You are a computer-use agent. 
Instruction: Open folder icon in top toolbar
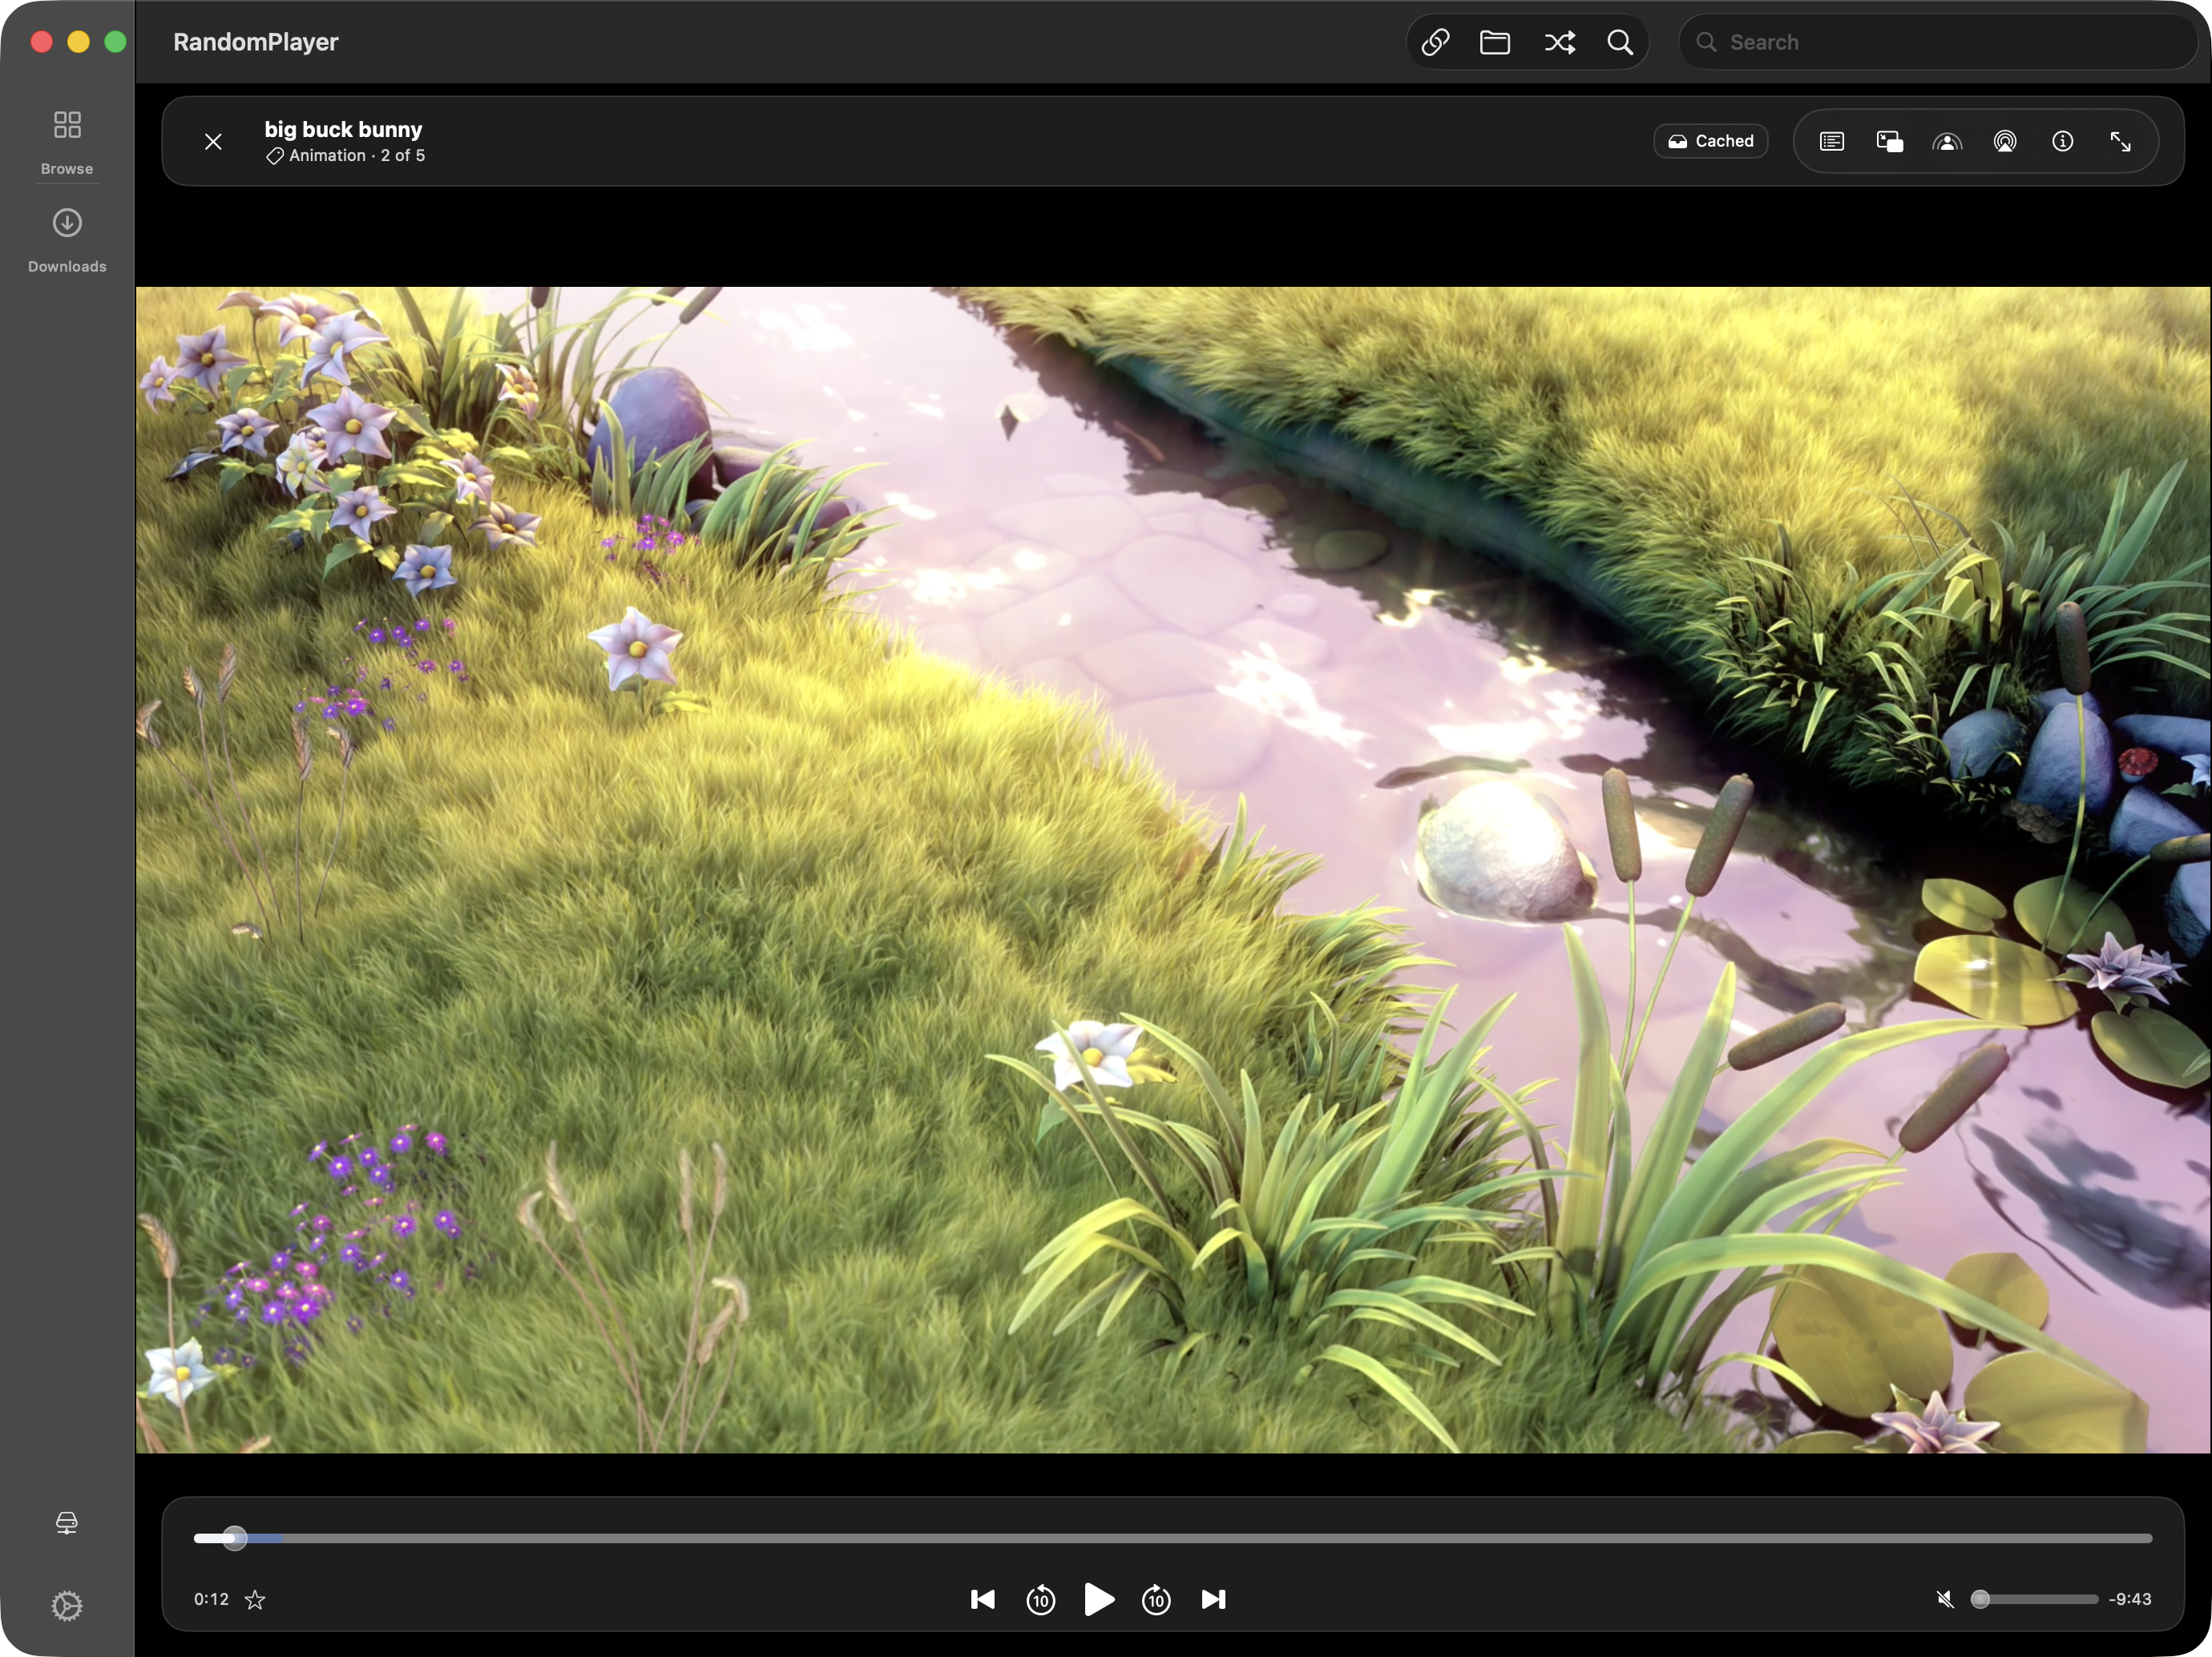point(1495,42)
